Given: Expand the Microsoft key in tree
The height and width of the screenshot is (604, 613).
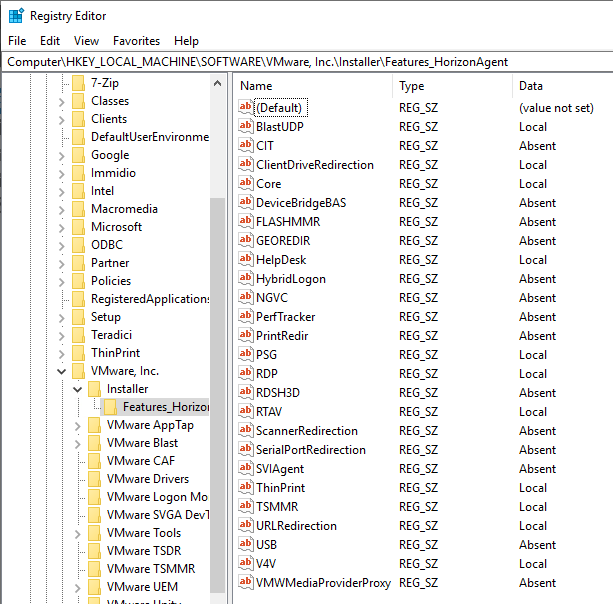Looking at the screenshot, I should pyautogui.click(x=61, y=228).
